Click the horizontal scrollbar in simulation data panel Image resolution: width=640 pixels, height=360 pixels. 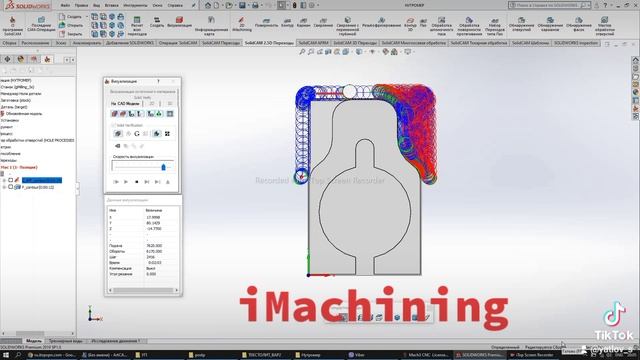(143, 290)
